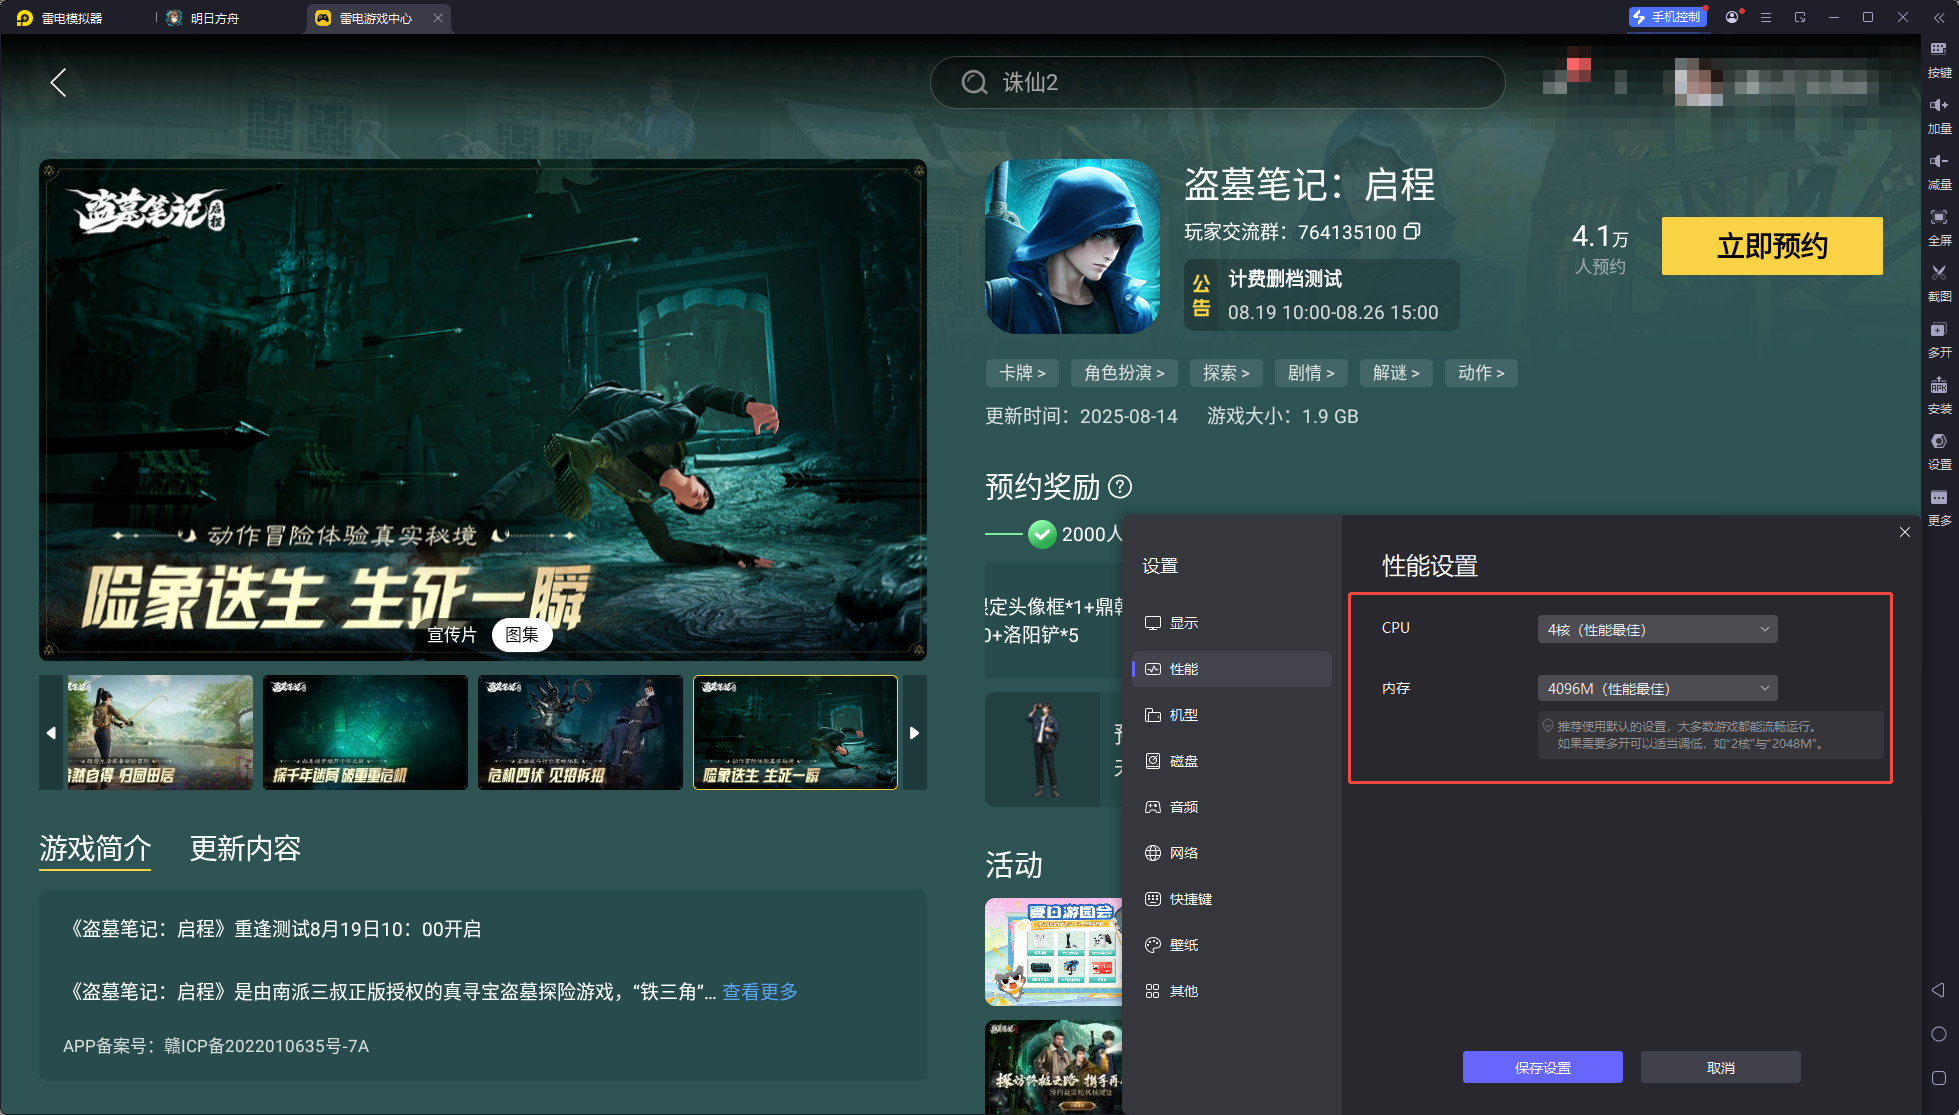The width and height of the screenshot is (1959, 1115).
Task: Increase volume with 加量 icon
Action: click(1939, 116)
